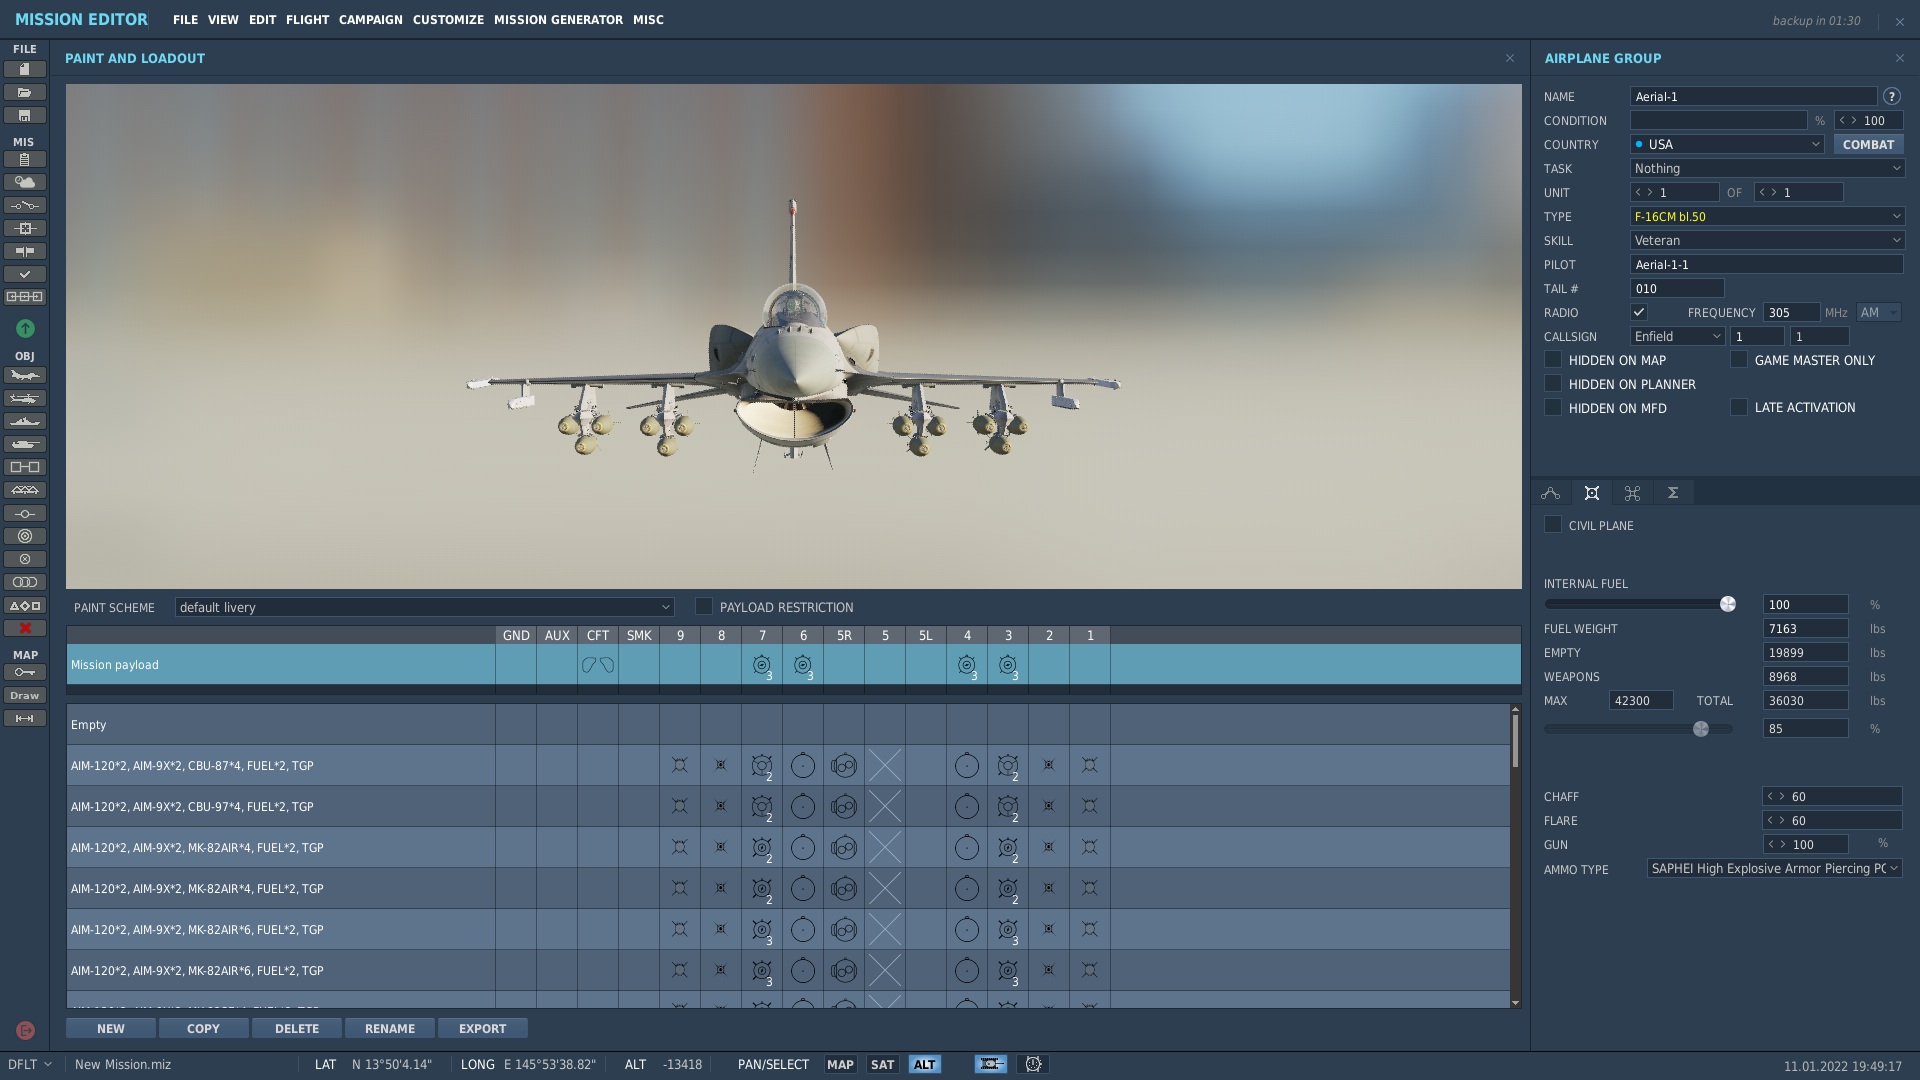This screenshot has height=1080, width=1920.
Task: Open the COUNTRY dropdown showing USA
Action: [1727, 144]
